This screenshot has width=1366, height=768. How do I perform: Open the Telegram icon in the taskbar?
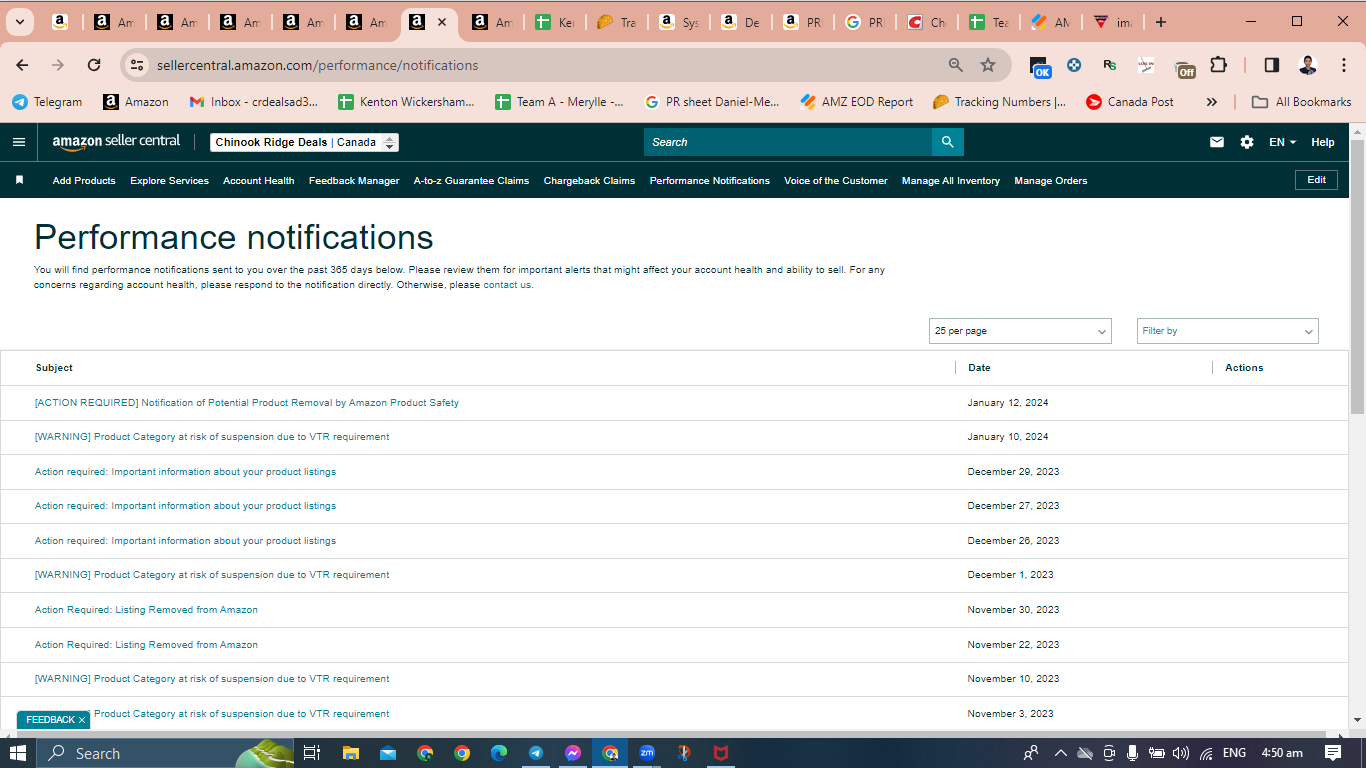[536, 753]
